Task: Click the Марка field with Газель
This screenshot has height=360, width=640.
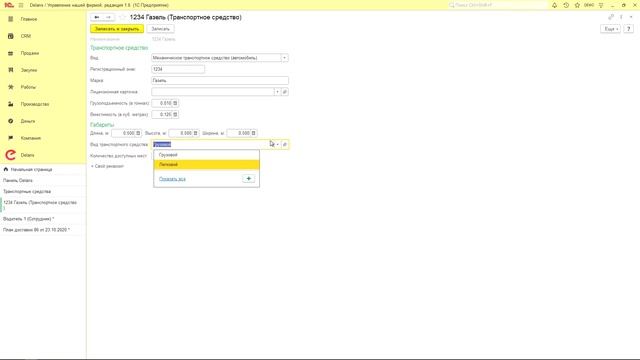Action: pyautogui.click(x=220, y=81)
